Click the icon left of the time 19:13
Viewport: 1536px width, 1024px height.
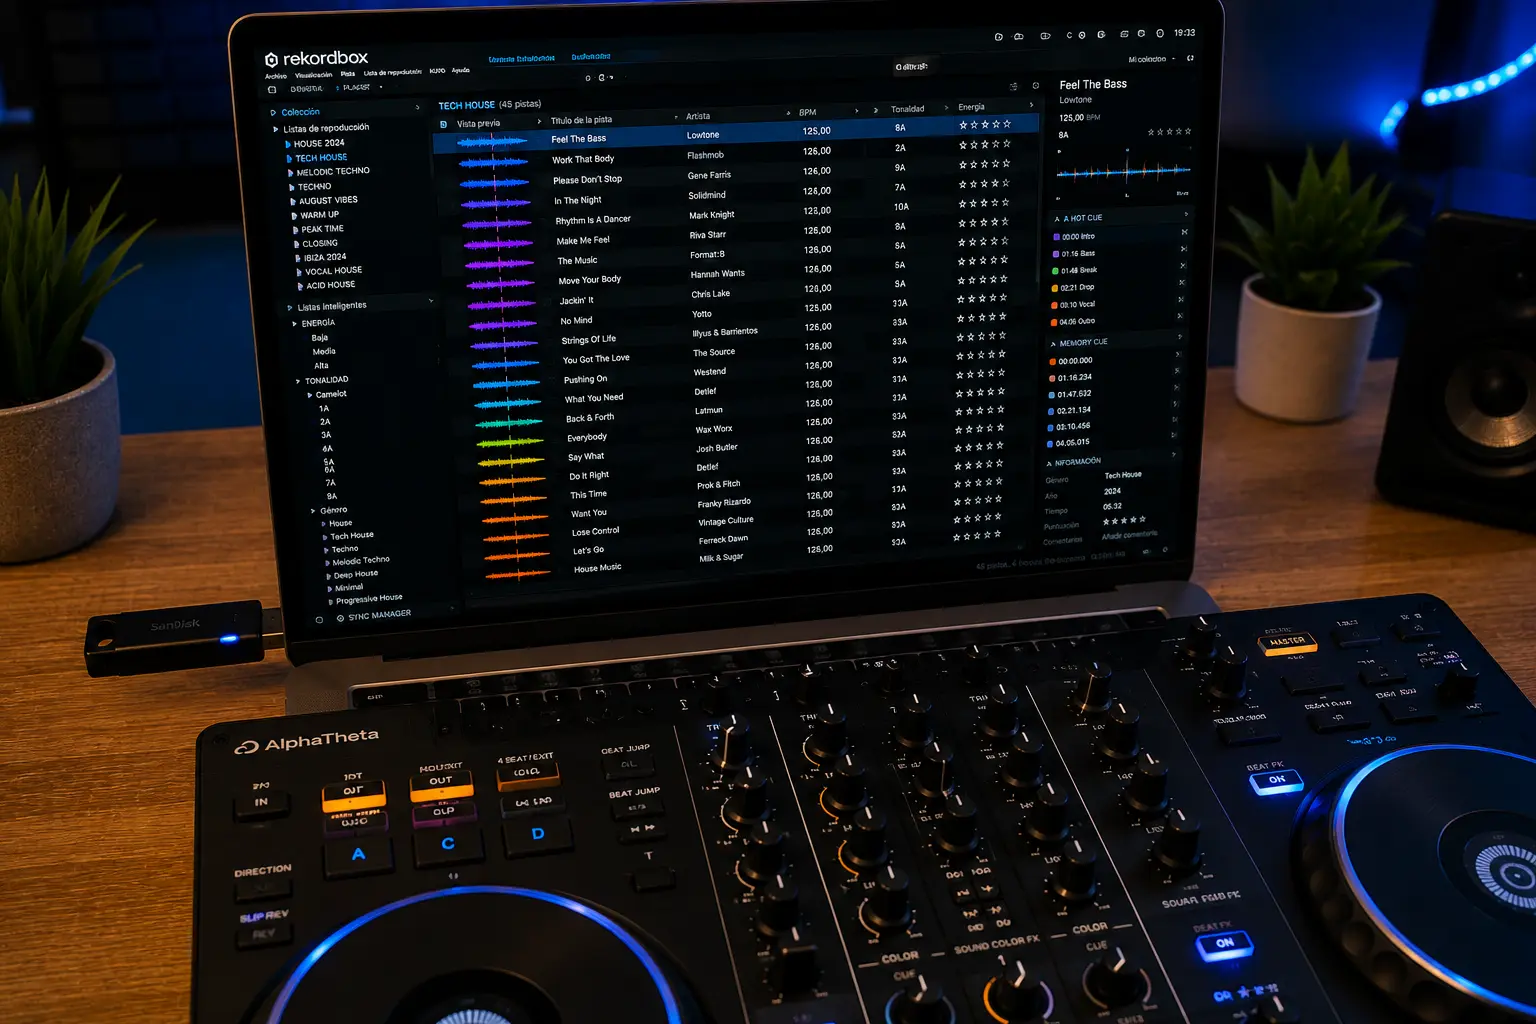pos(1160,33)
